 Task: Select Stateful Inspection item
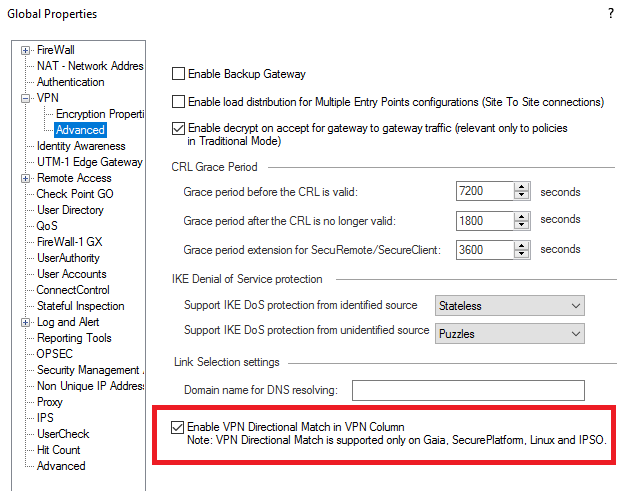click(81, 306)
